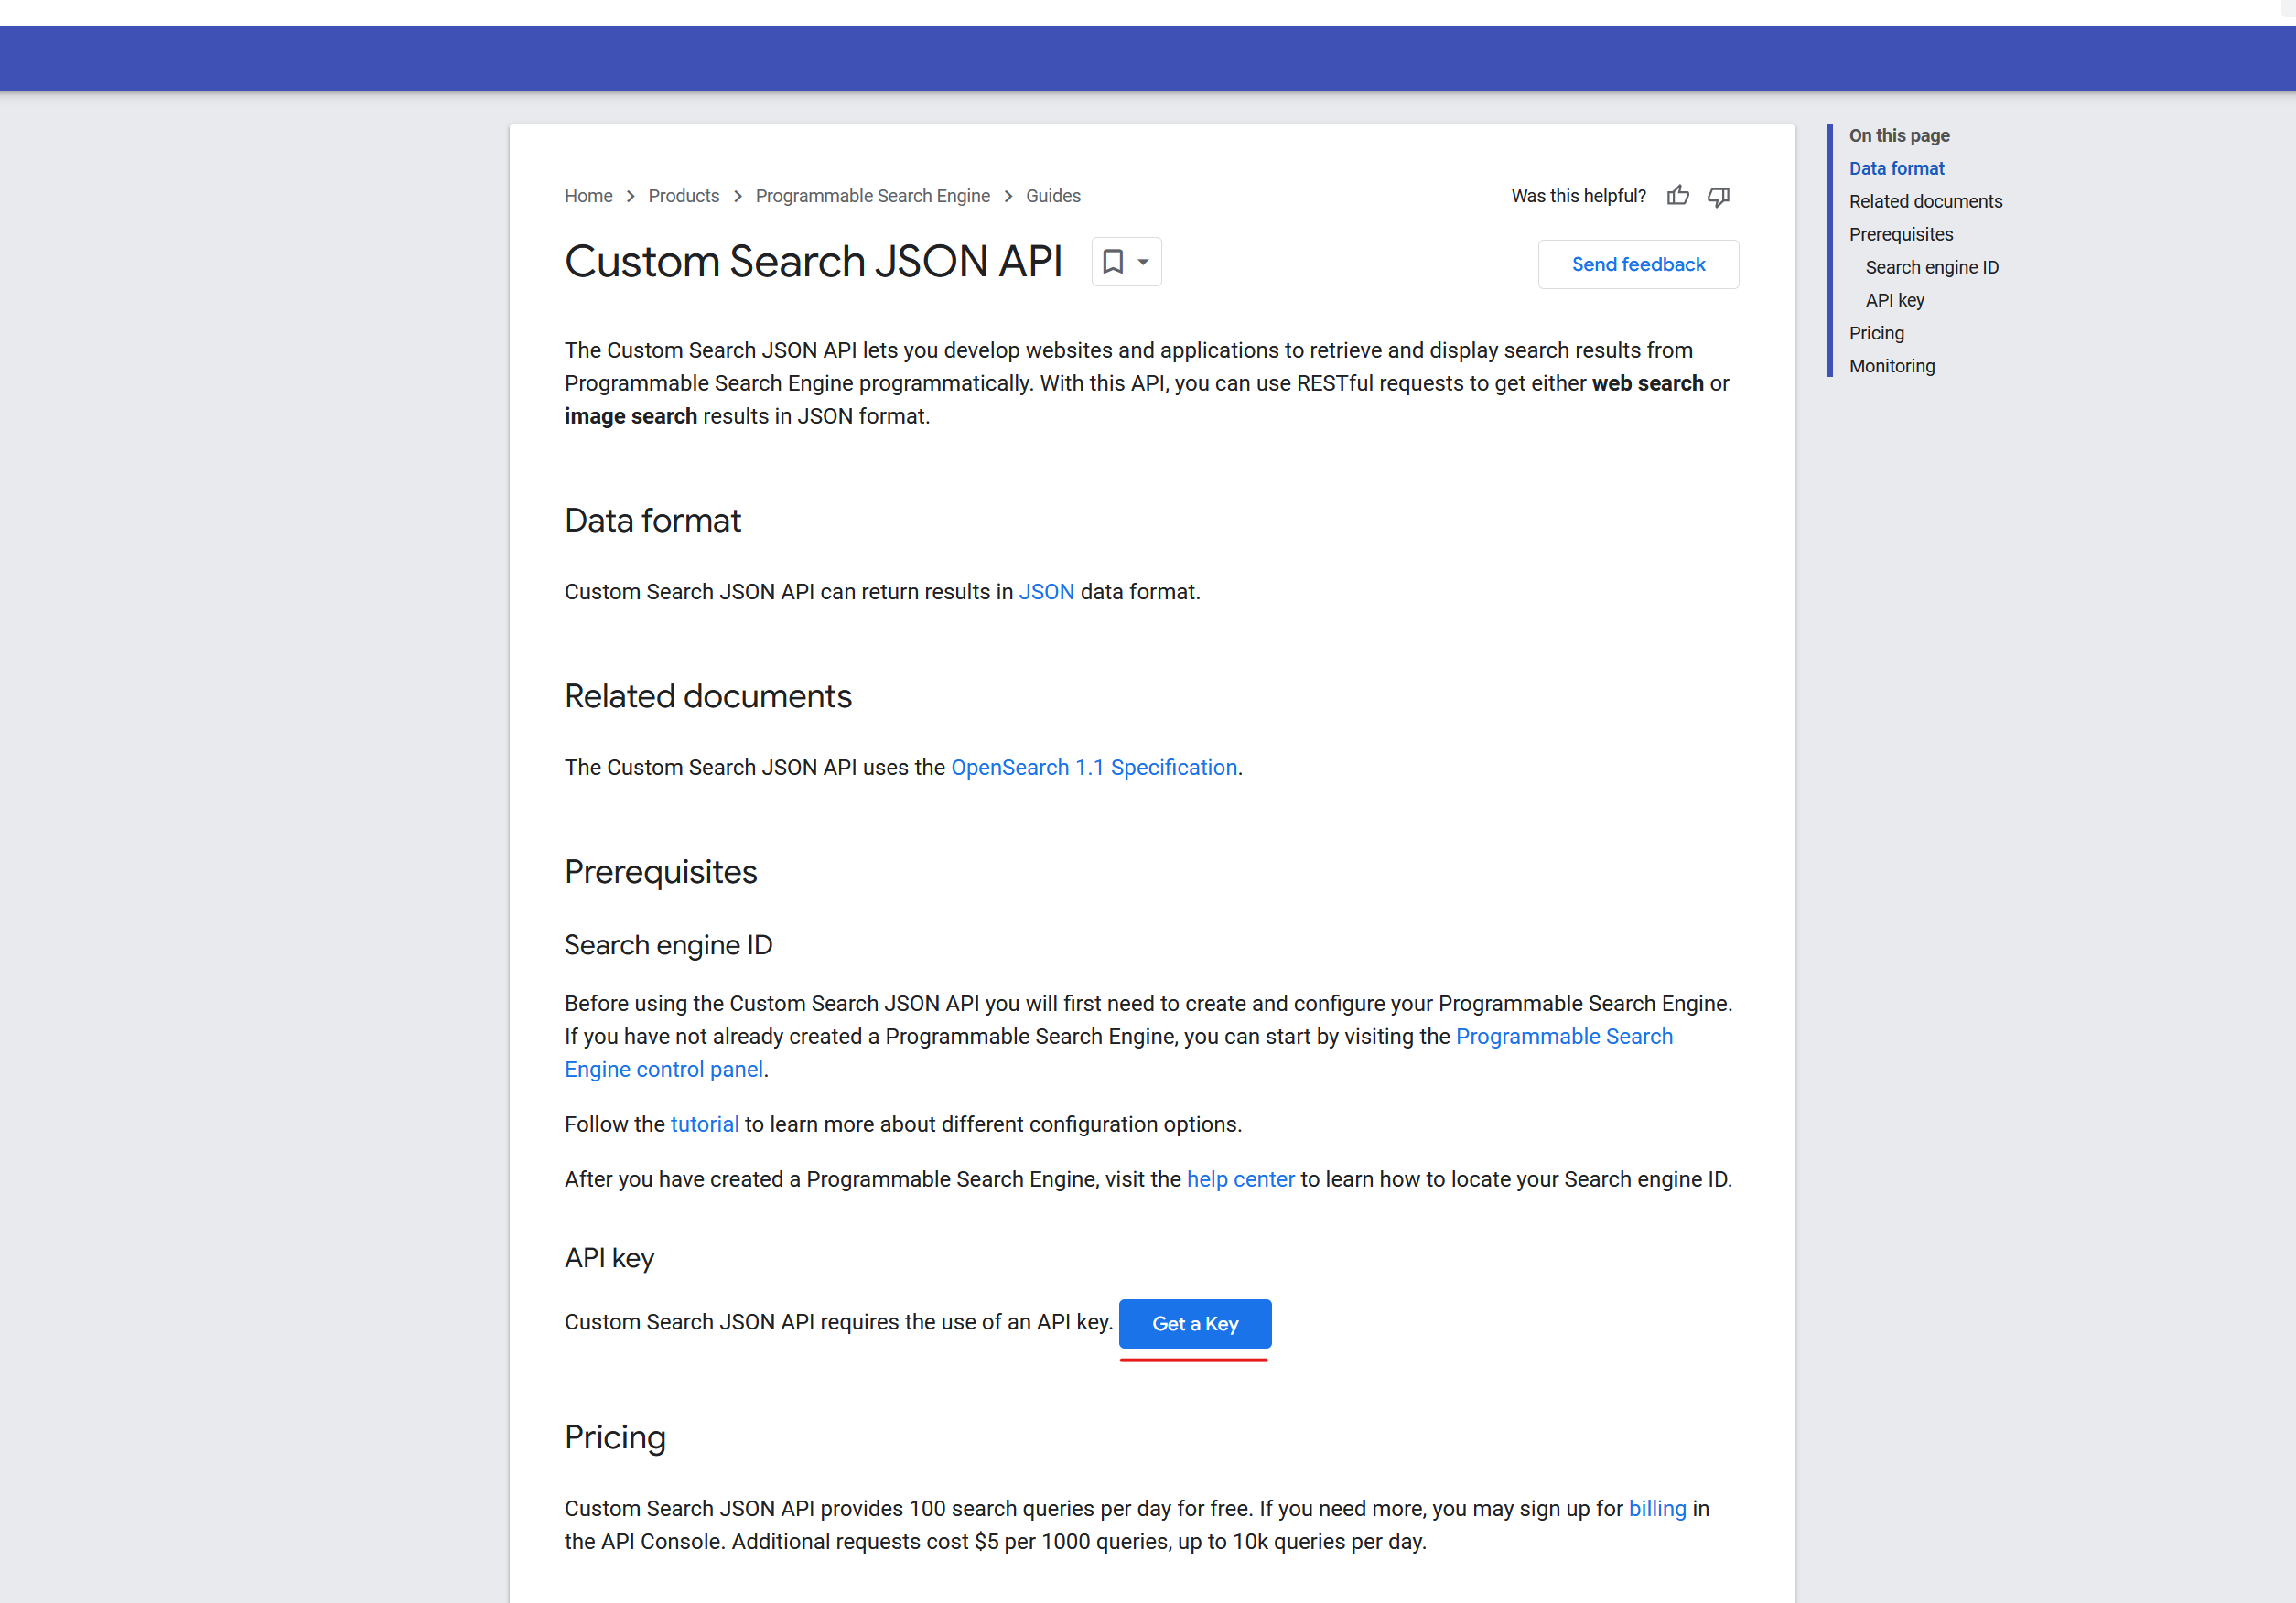
Task: Click the API key subsection heading
Action: 609,1259
